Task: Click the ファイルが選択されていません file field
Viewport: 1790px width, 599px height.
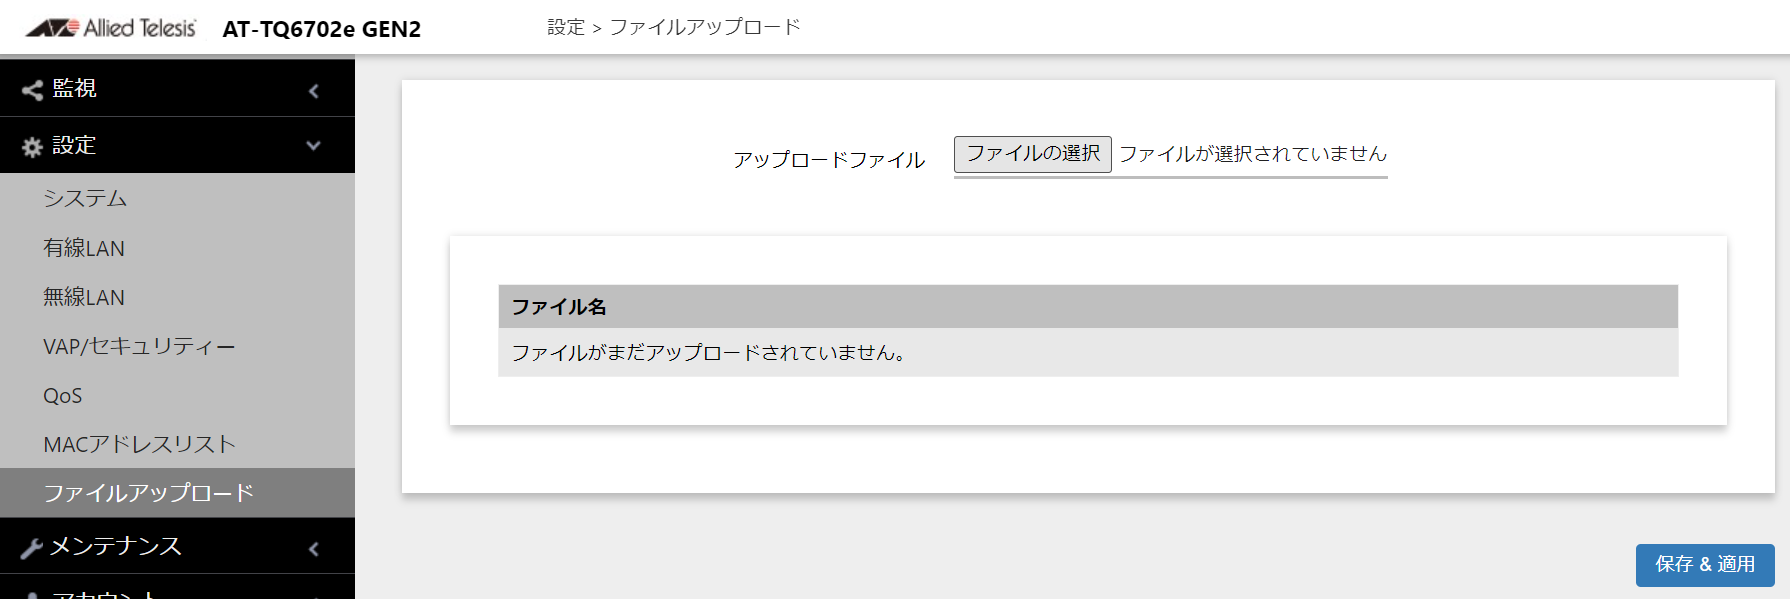Action: tap(1252, 154)
